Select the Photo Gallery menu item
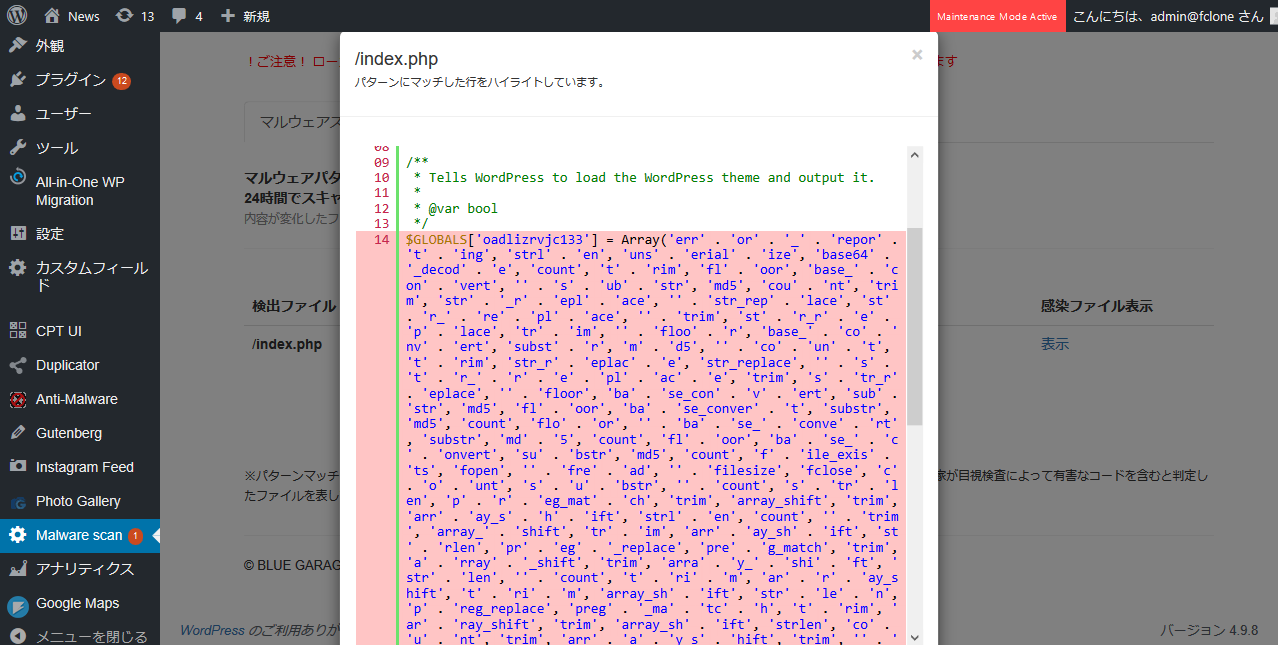The width and height of the screenshot is (1278, 645). (x=78, y=501)
